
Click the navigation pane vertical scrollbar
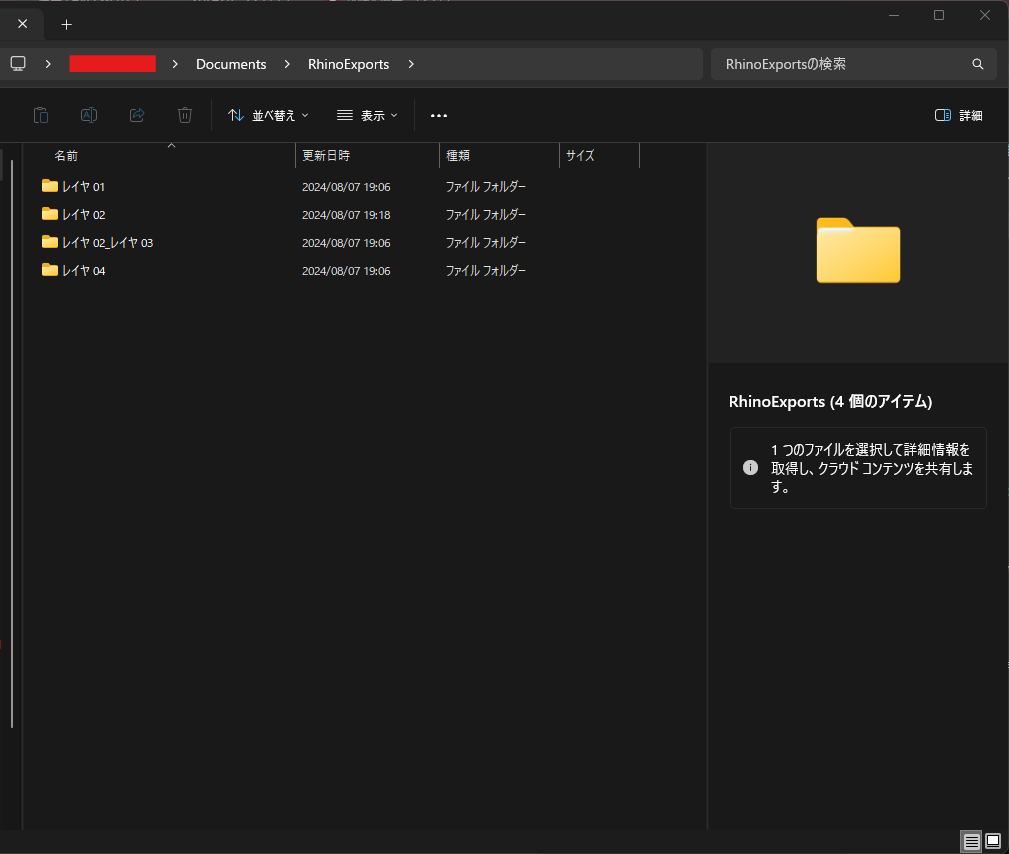(12, 440)
